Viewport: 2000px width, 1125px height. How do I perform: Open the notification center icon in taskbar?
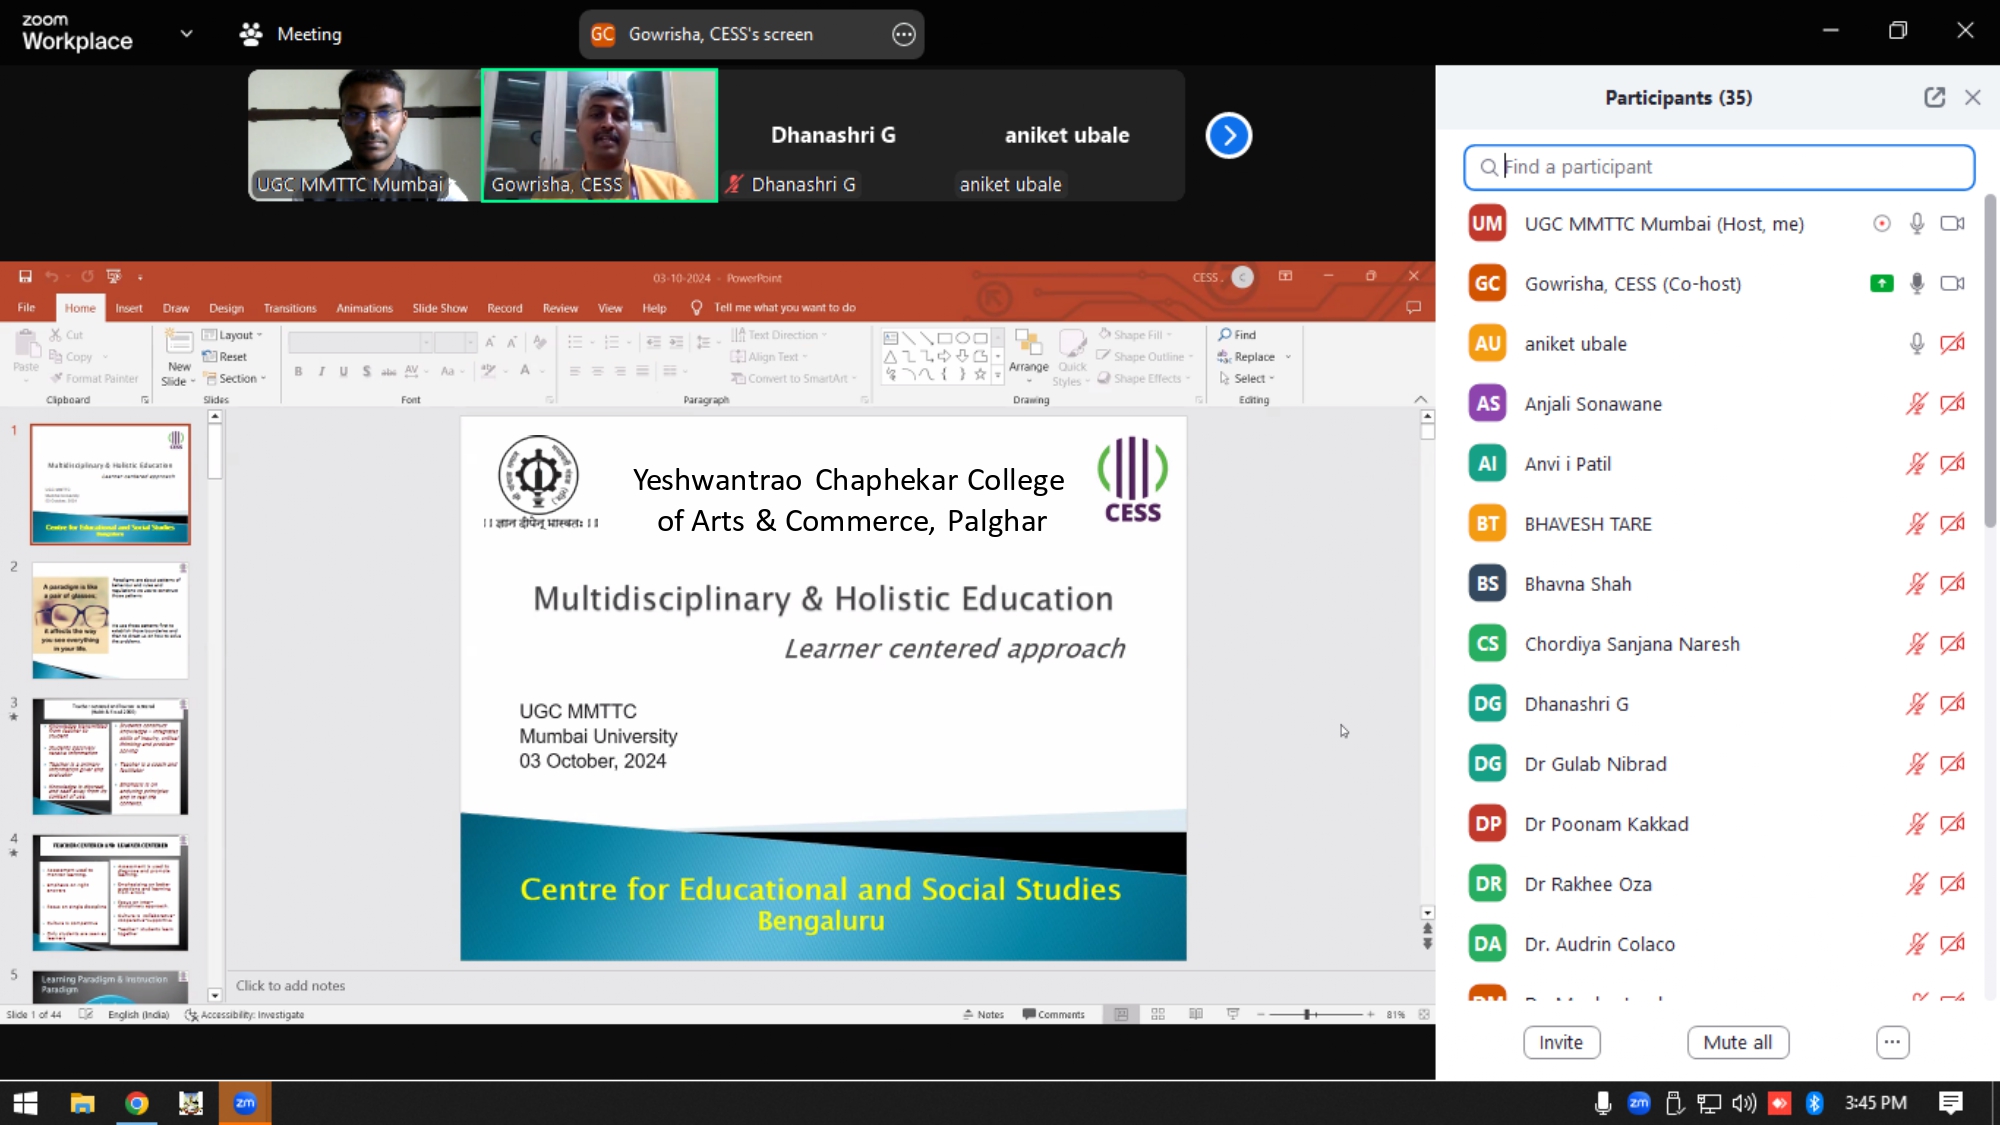click(1950, 1103)
